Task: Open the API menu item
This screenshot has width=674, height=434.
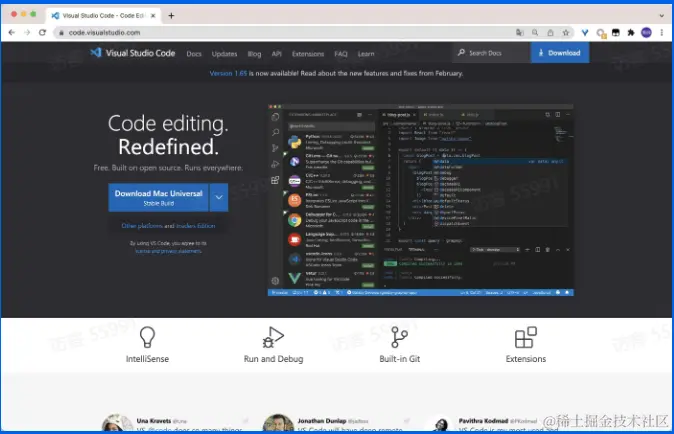Action: tap(276, 54)
